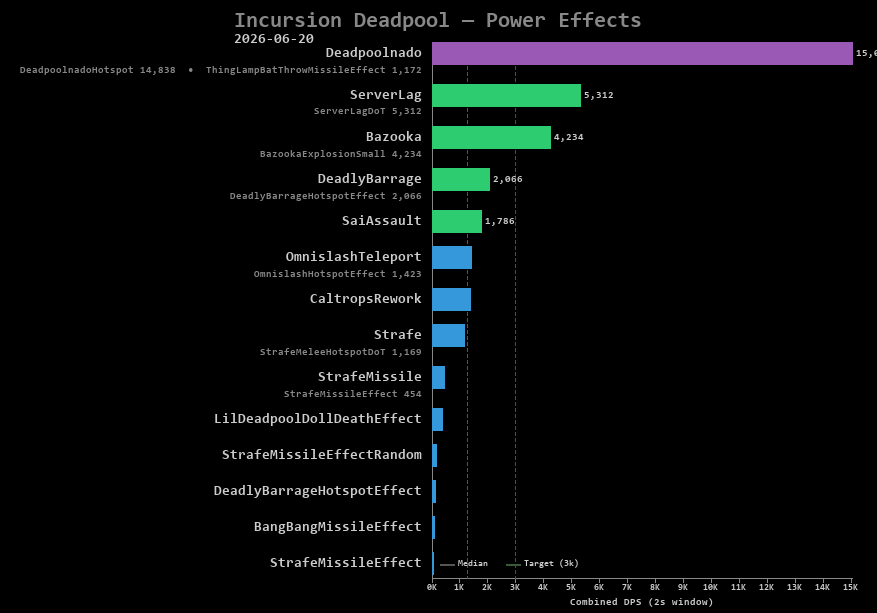Click the ServerLagDoT 5,312 sublabel
The height and width of the screenshot is (613, 877).
pos(367,111)
